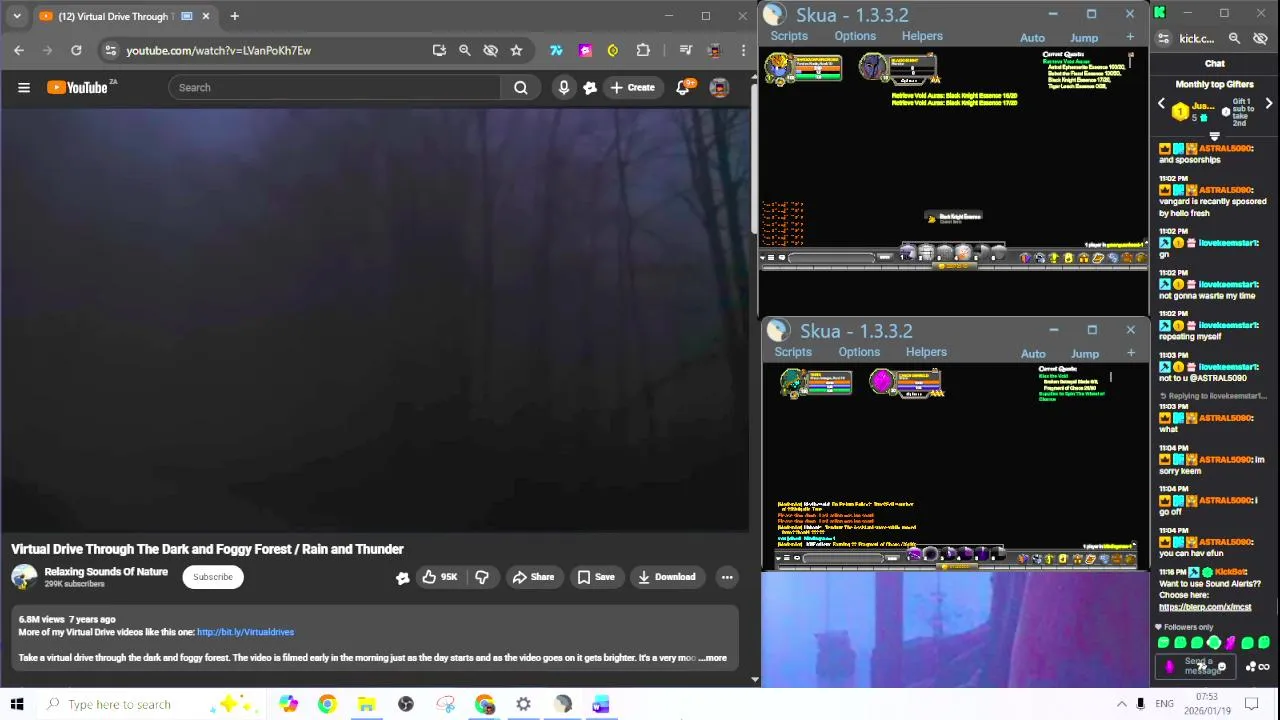Click the zoom magnifier in YouTube address bar
The image size is (1280, 720).
tap(465, 50)
